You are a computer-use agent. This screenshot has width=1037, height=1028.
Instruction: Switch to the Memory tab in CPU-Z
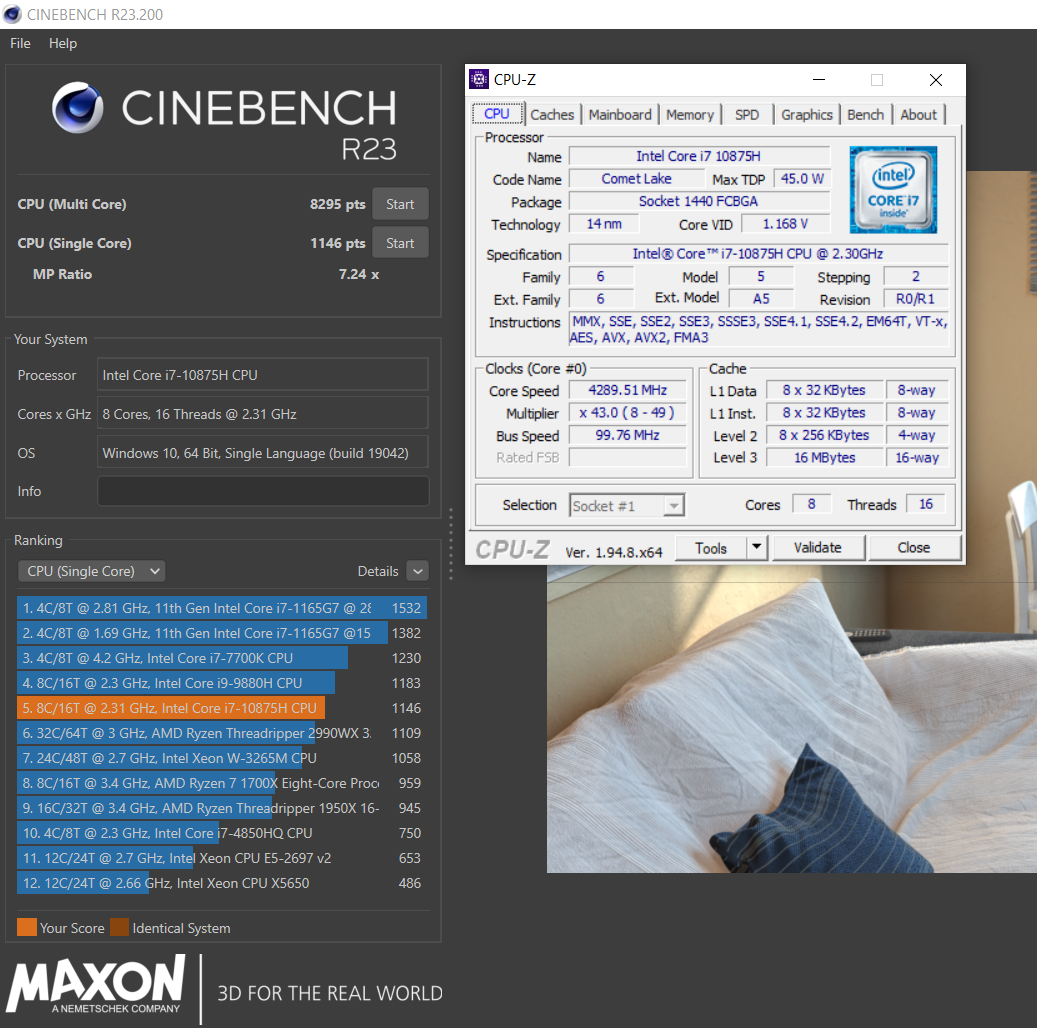point(690,115)
